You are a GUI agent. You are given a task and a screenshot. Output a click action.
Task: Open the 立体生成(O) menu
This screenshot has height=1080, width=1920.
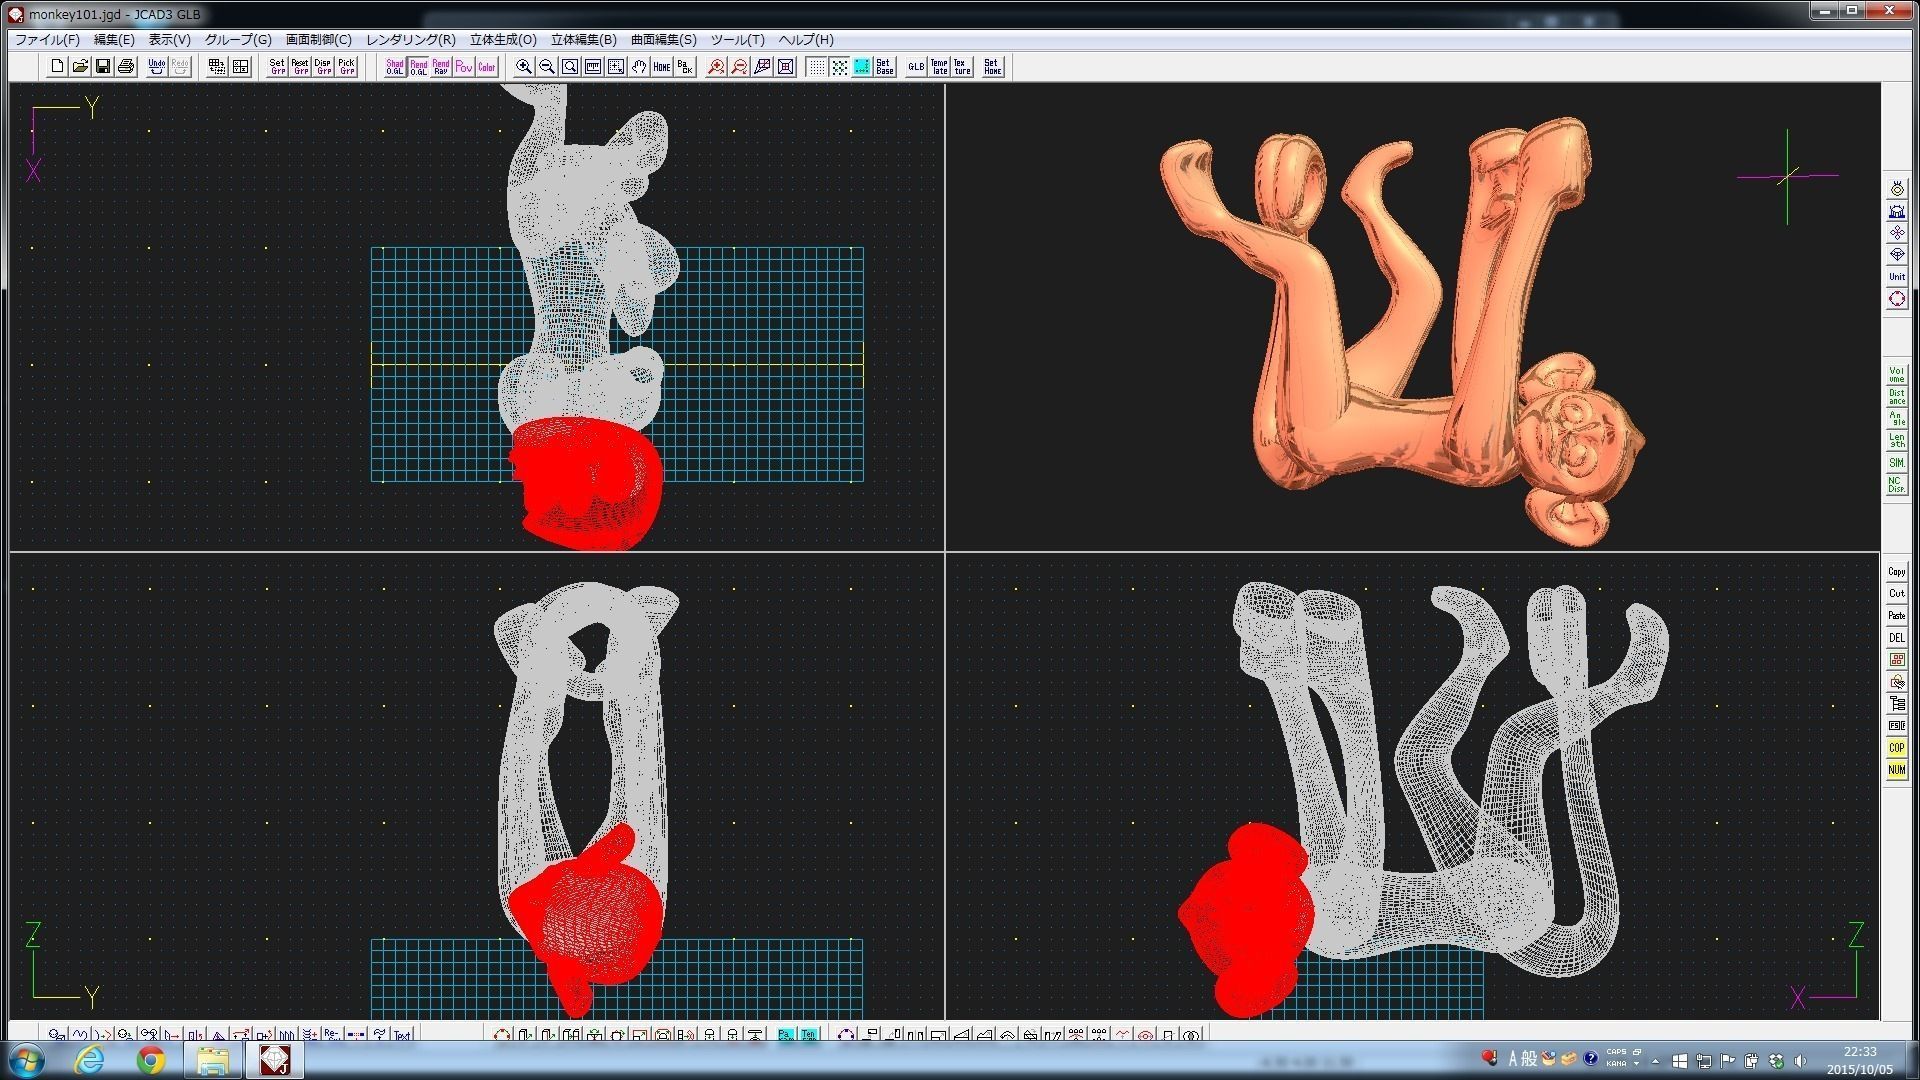(503, 40)
